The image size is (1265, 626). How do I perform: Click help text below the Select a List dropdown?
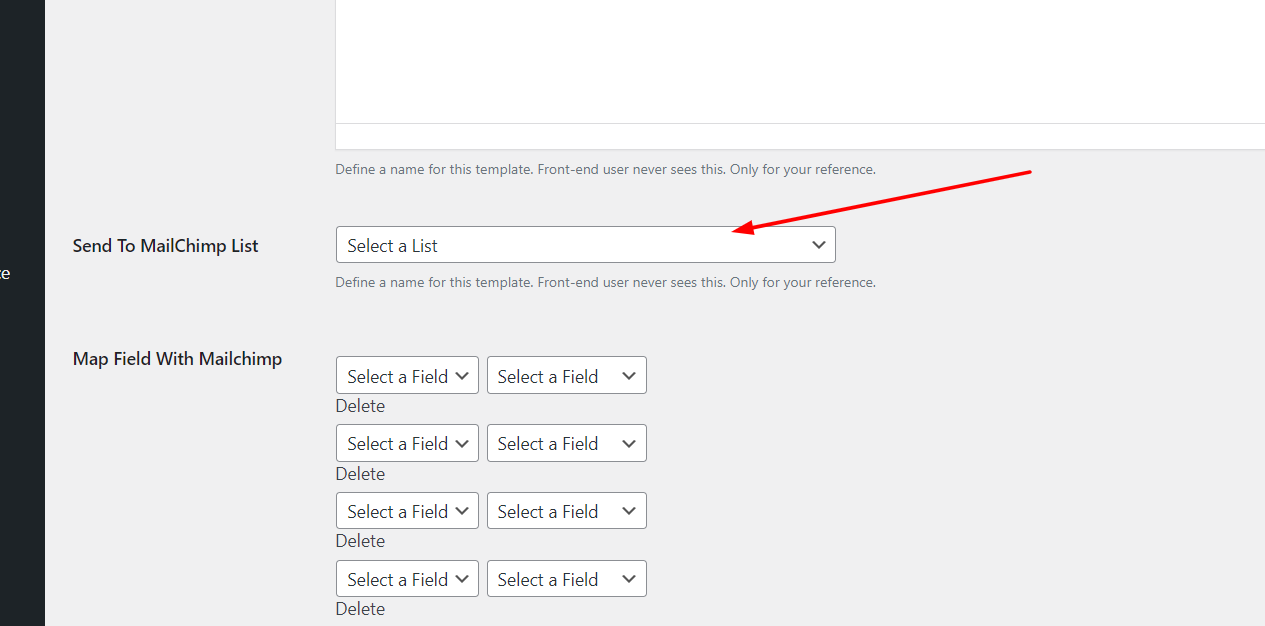coord(605,283)
